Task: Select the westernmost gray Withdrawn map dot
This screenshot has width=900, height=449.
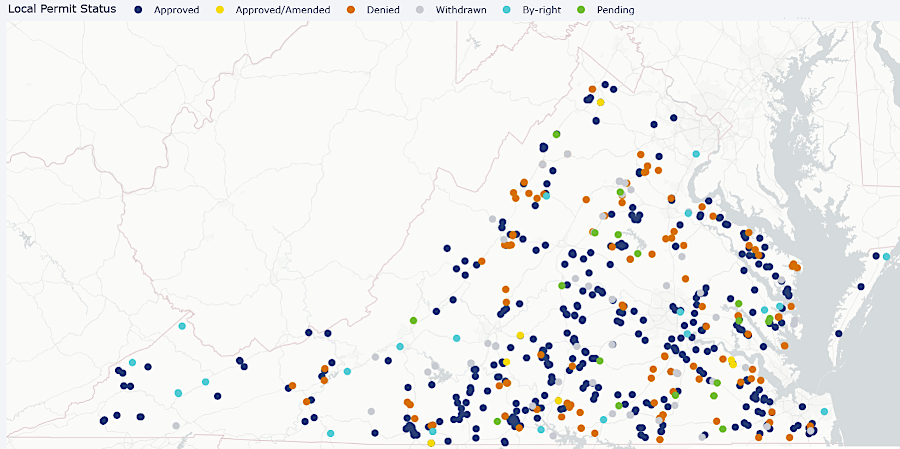Action: 176,425
